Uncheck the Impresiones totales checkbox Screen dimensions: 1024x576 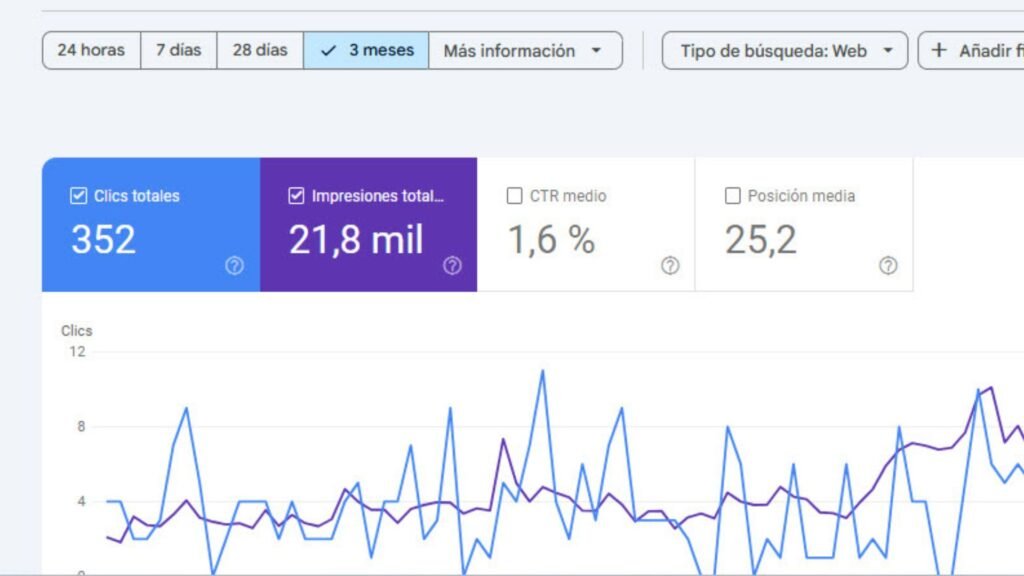click(x=295, y=196)
